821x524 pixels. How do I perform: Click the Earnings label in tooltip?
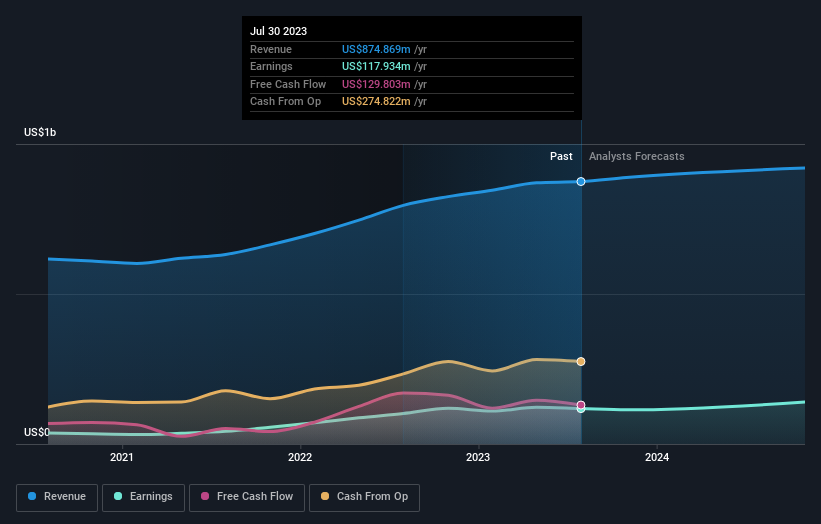click(x=271, y=66)
